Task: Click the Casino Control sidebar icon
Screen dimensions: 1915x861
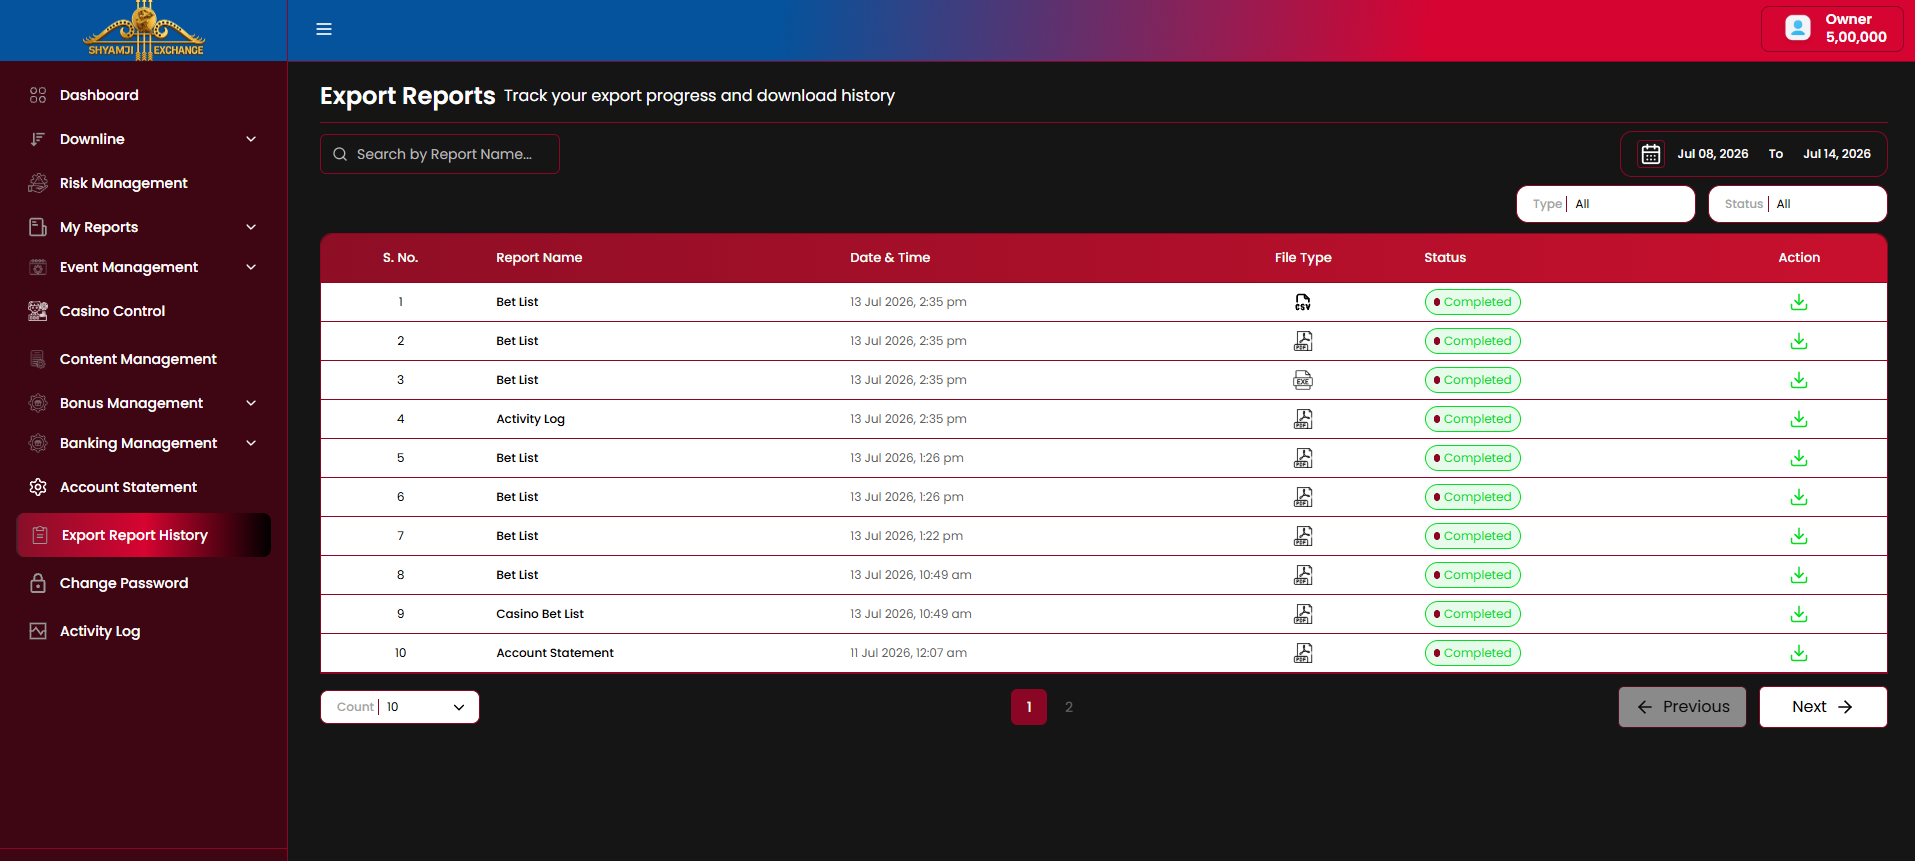Action: pos(38,311)
